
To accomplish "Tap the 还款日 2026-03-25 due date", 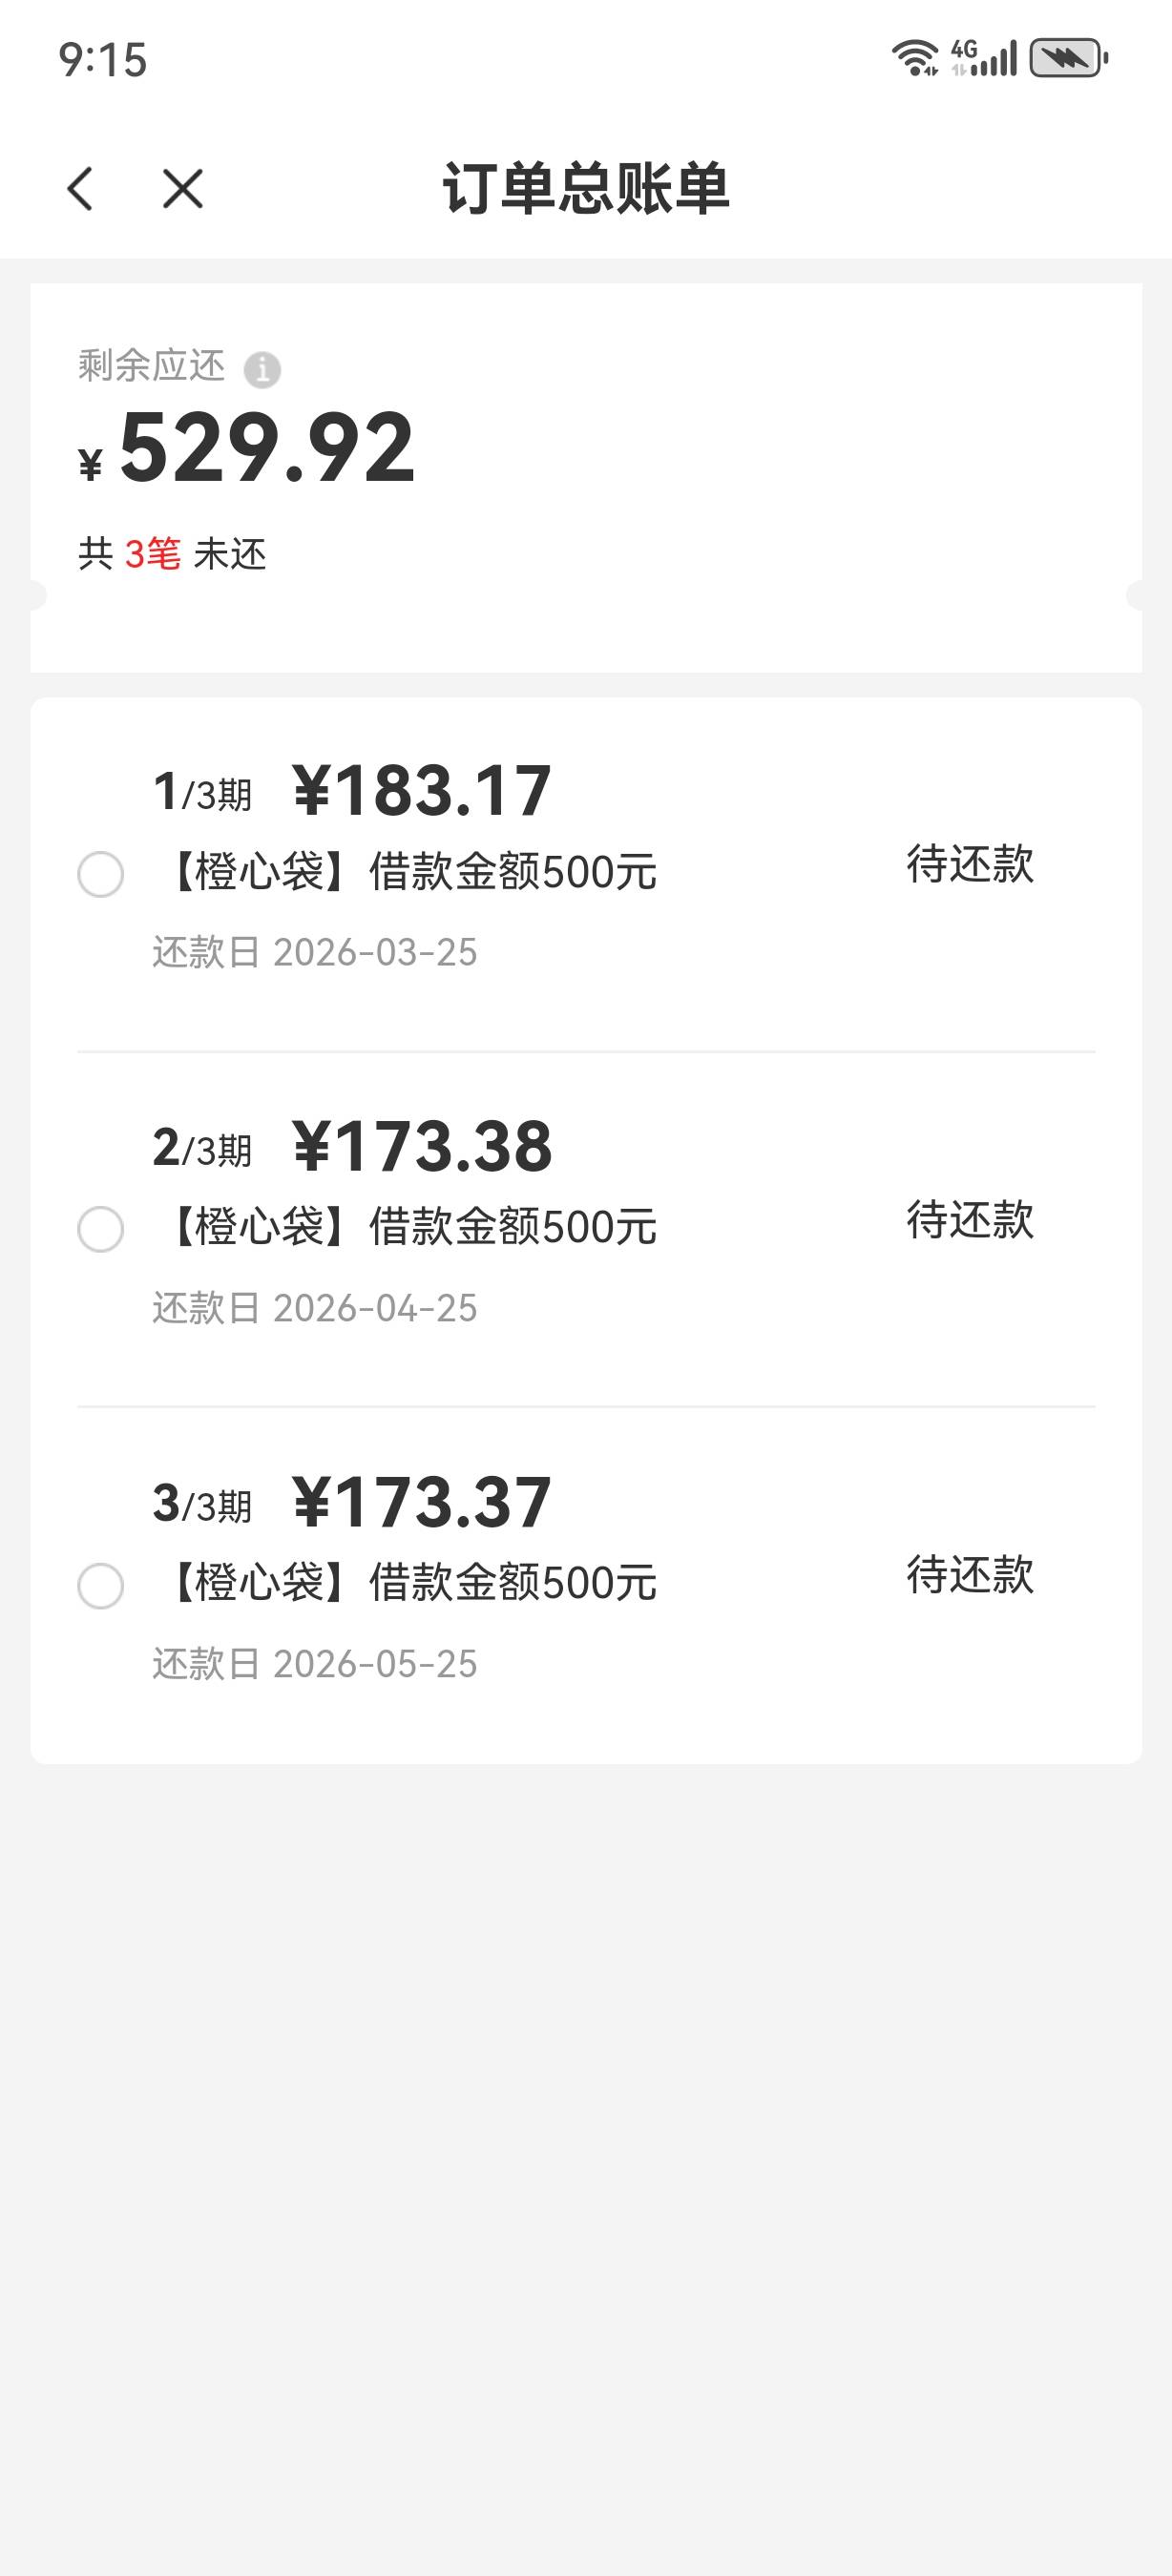I will (x=315, y=952).
